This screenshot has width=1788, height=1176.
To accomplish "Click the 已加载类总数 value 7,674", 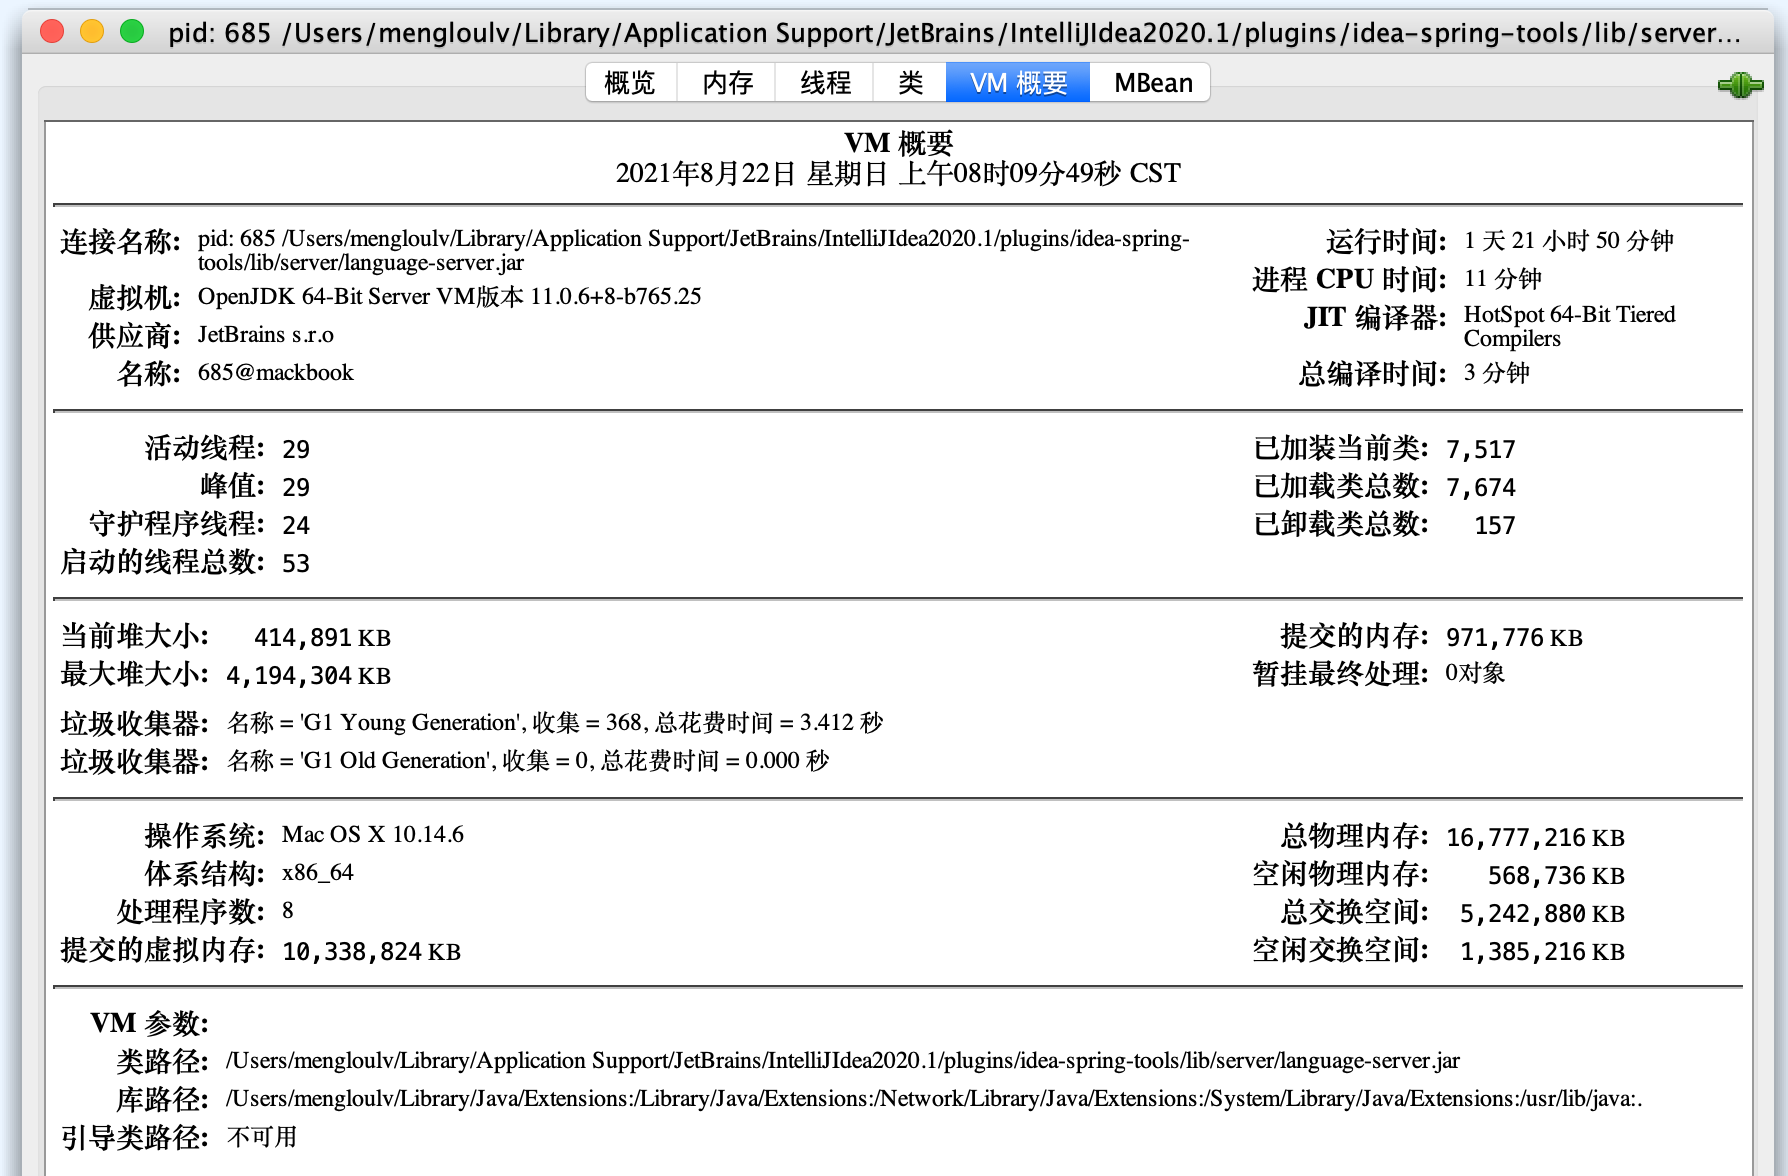I will point(1481,487).
